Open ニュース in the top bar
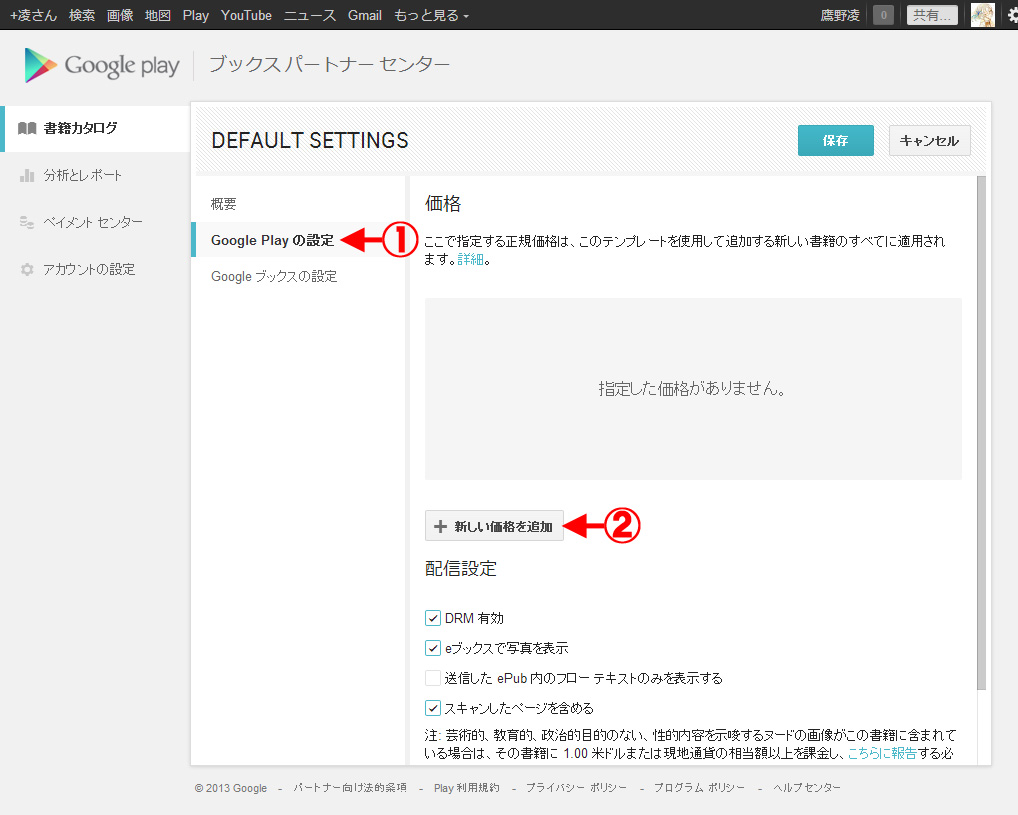1018x815 pixels. pyautogui.click(x=310, y=15)
